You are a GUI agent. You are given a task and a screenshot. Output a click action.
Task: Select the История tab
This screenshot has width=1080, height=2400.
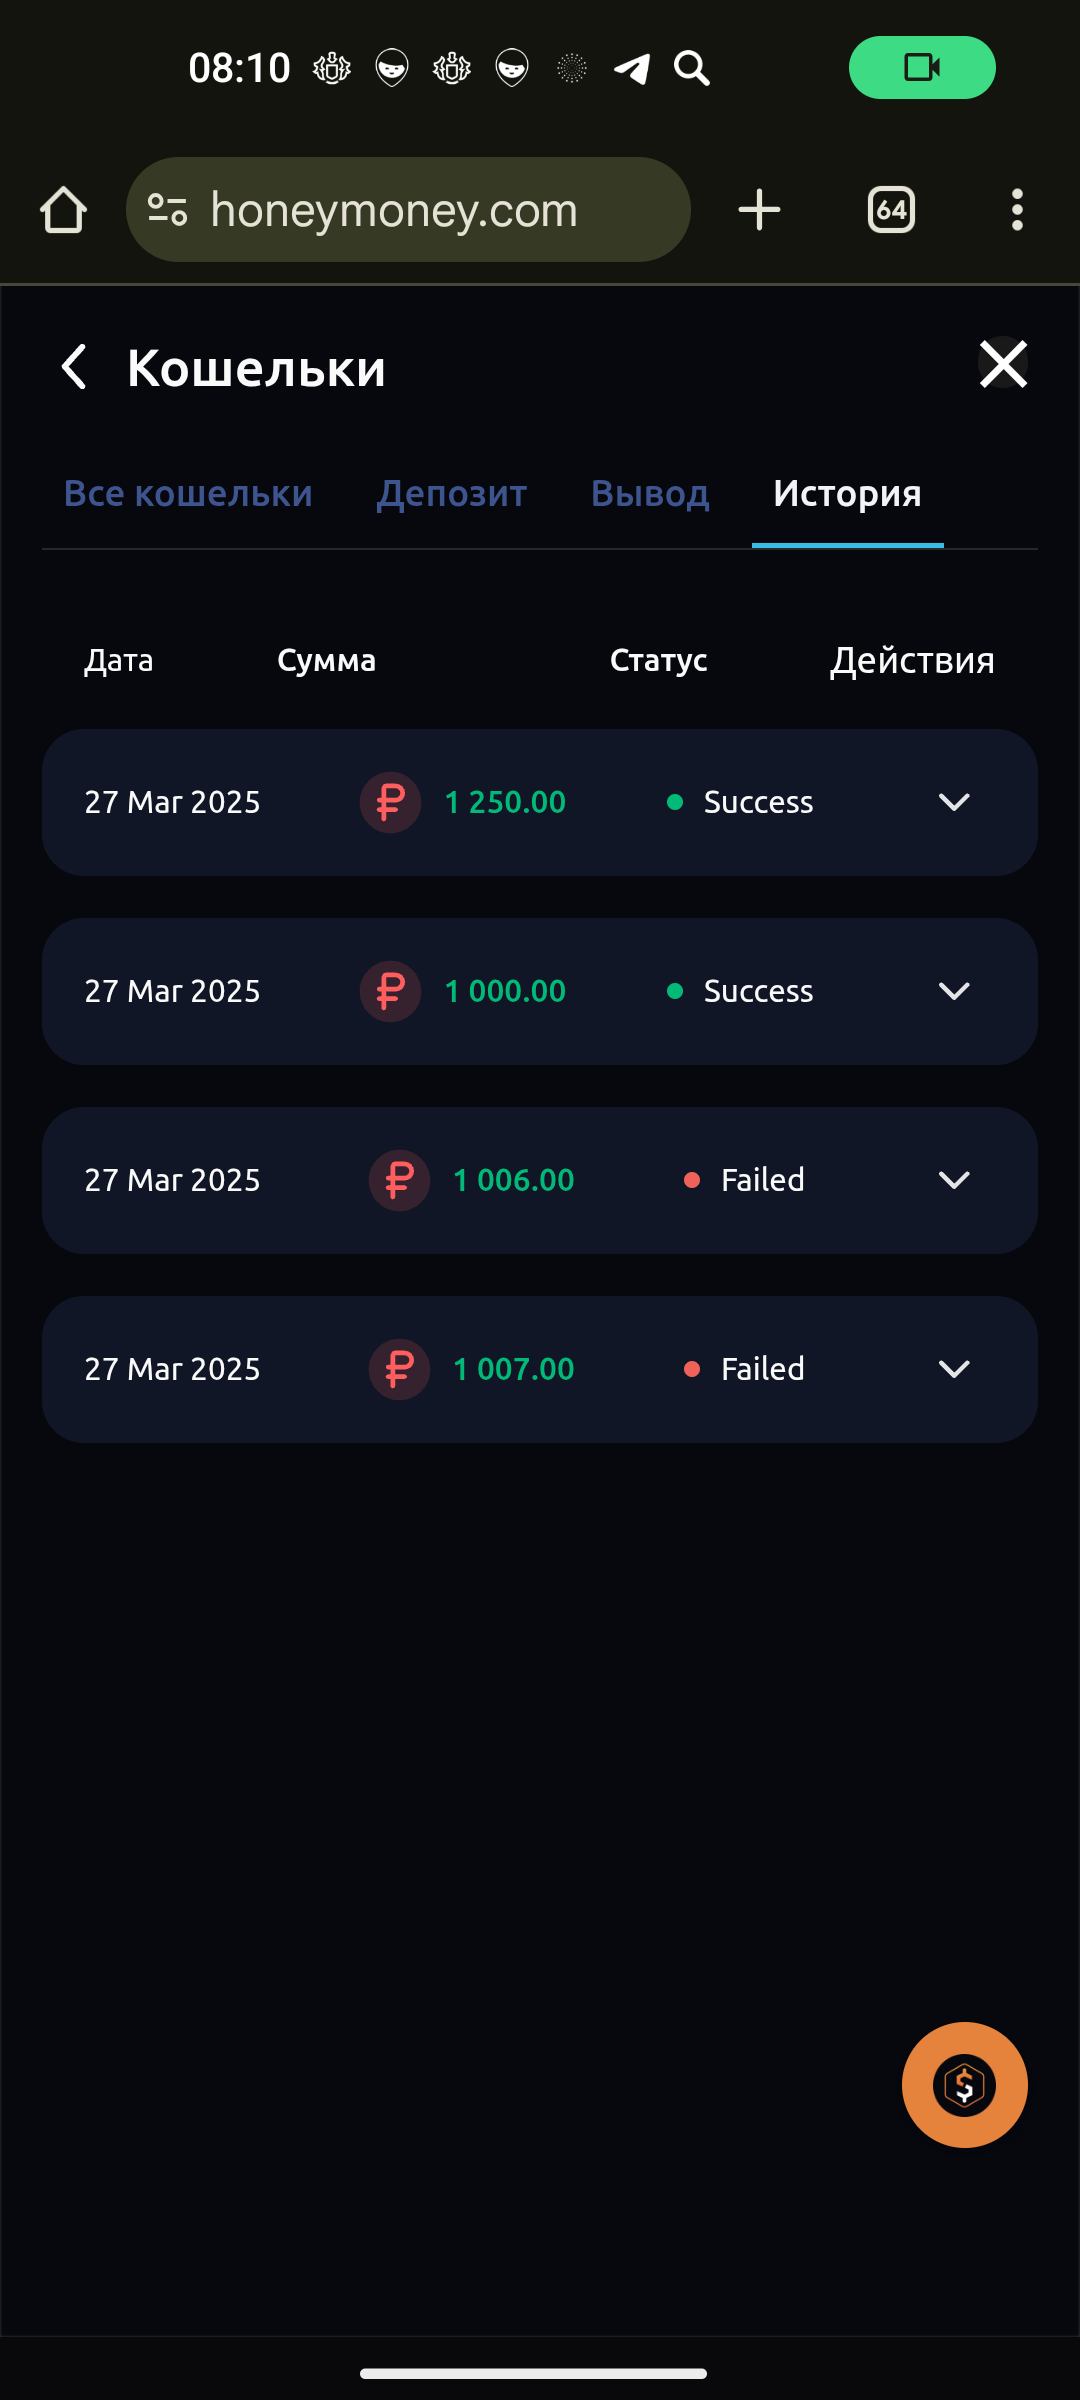pyautogui.click(x=847, y=494)
